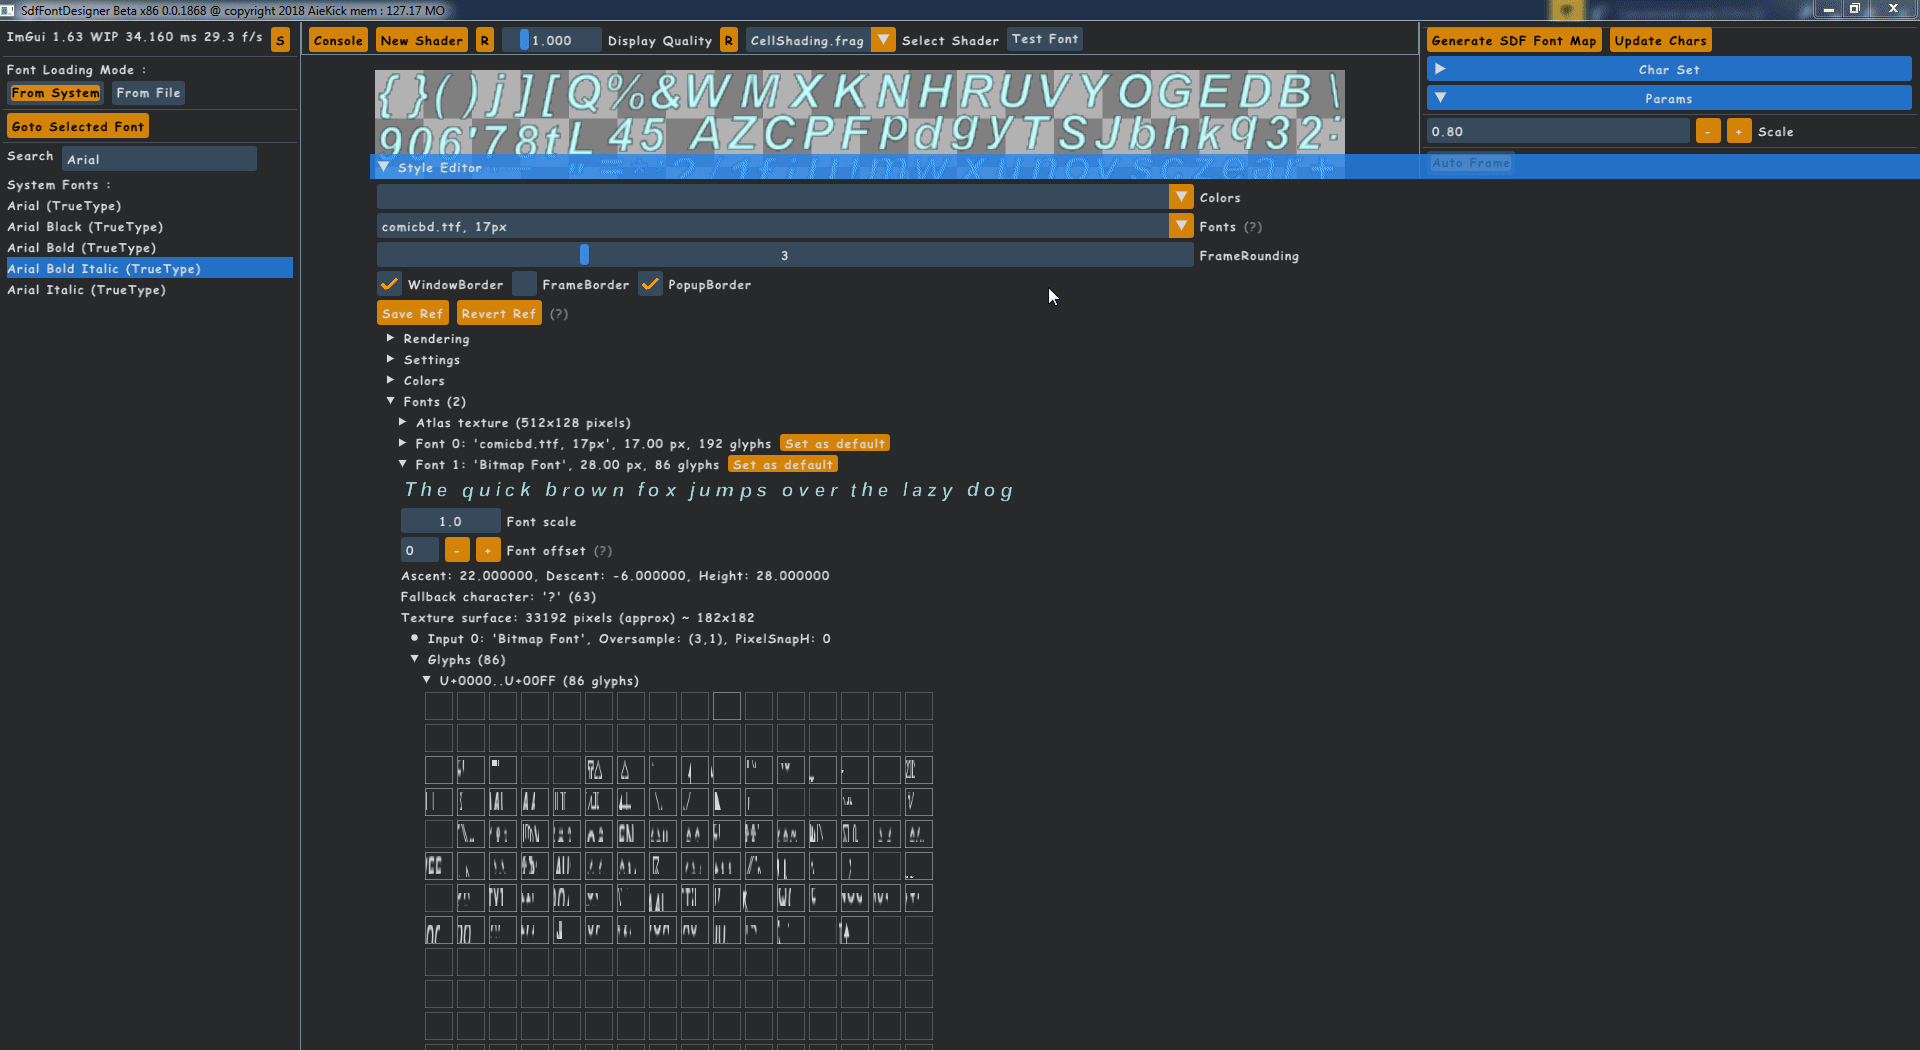This screenshot has height=1050, width=1920.
Task: Click the Display Quality slider
Action: 552,41
